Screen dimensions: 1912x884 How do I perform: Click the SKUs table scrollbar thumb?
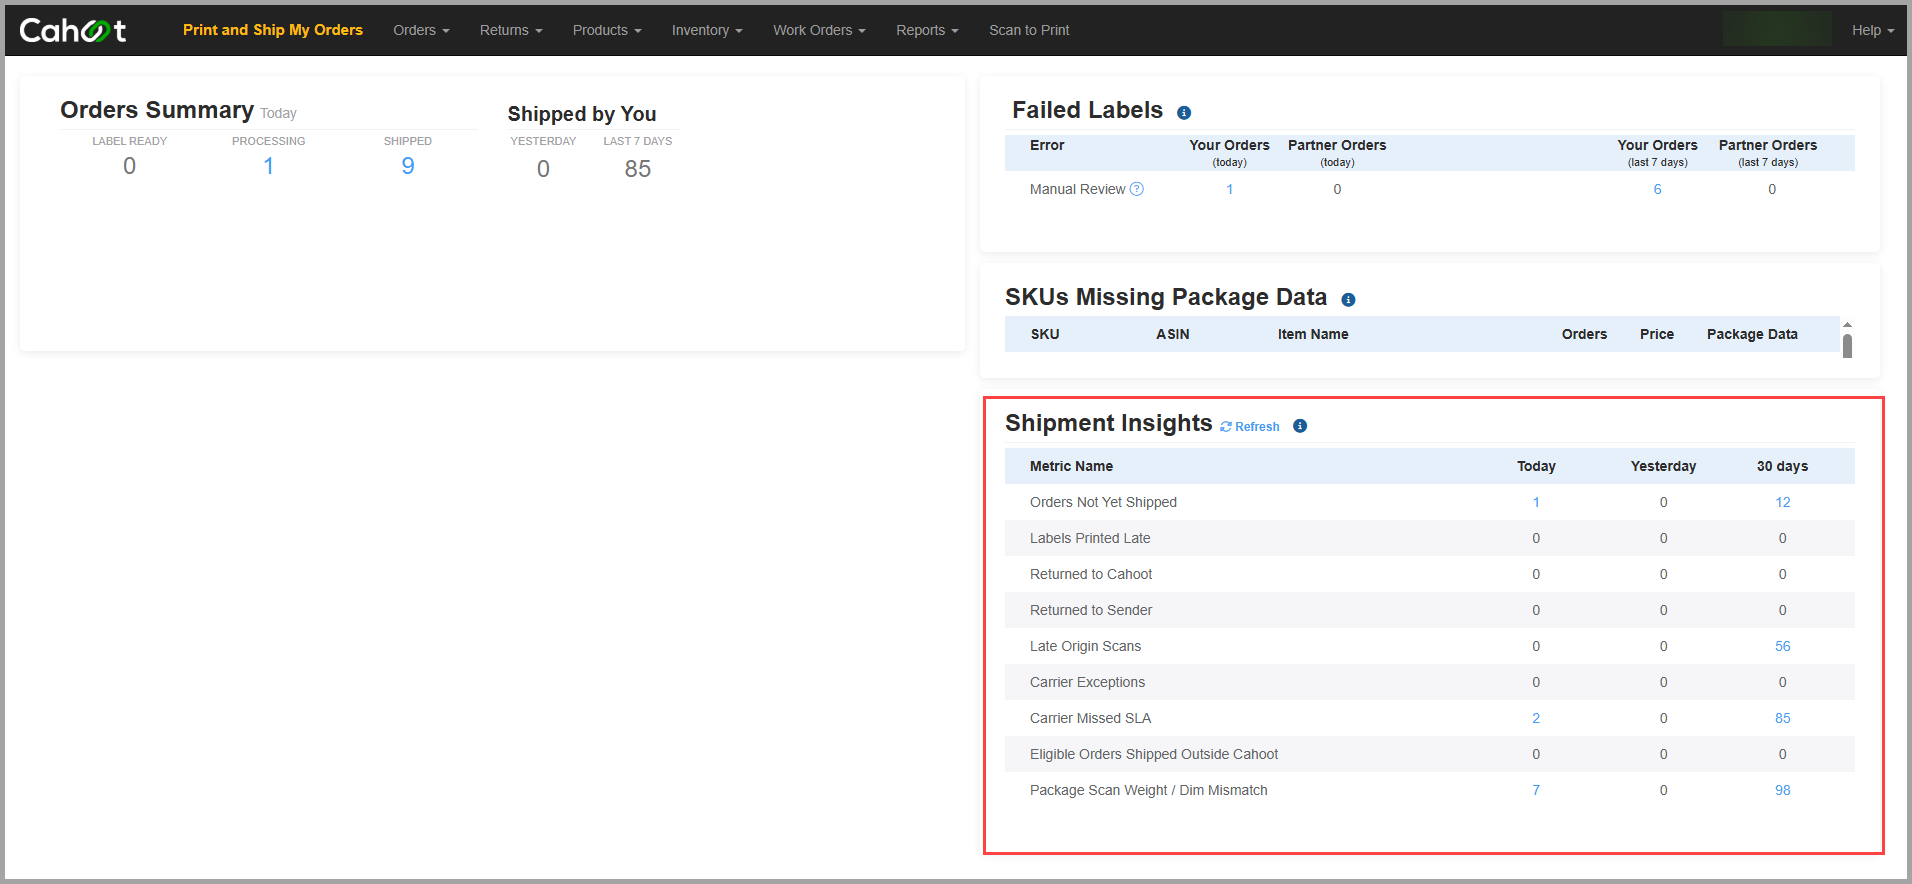click(1847, 346)
